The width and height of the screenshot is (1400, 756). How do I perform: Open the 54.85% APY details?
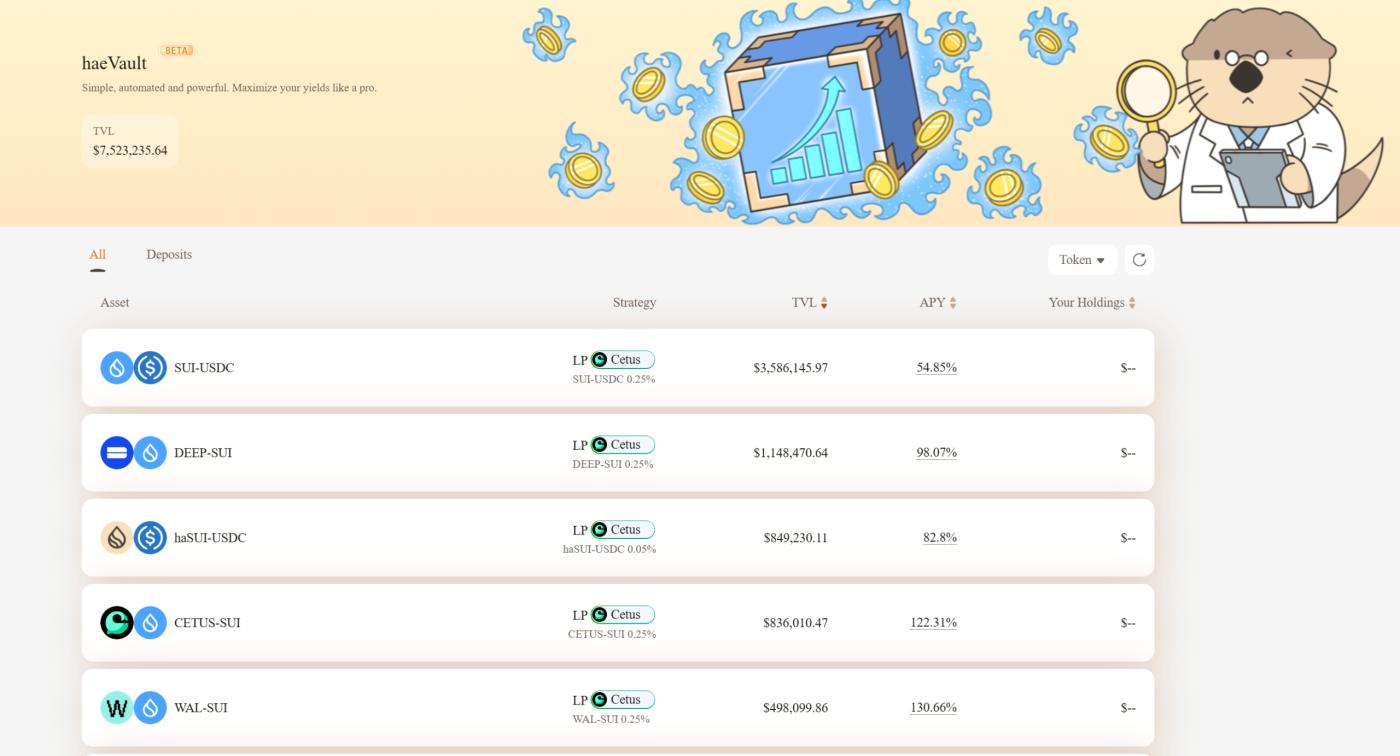[936, 368]
